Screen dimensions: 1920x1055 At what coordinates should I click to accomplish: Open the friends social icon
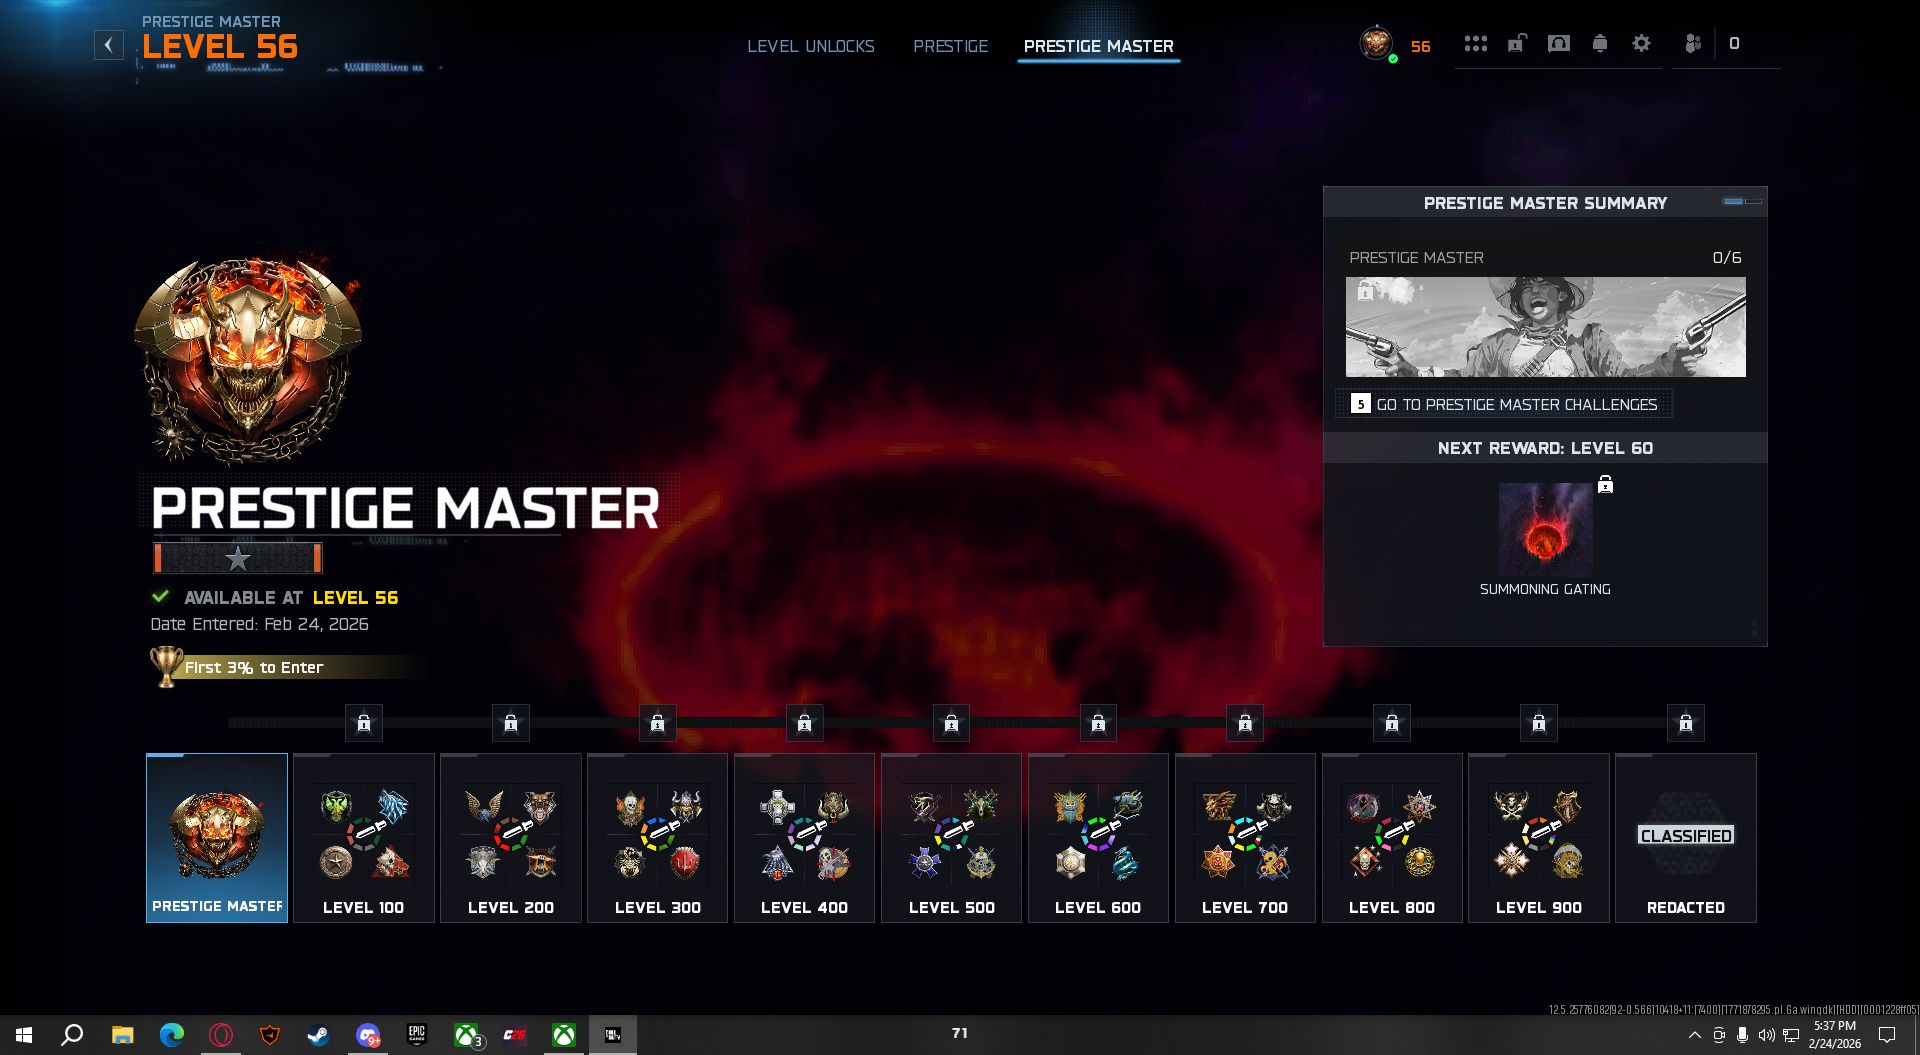click(1693, 44)
